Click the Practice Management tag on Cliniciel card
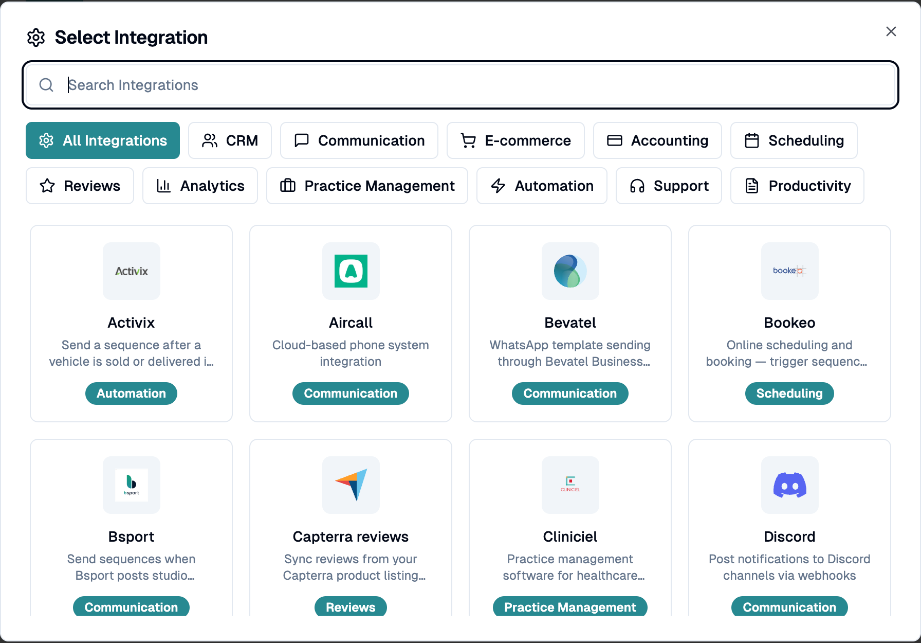This screenshot has height=643, width=921. [570, 607]
